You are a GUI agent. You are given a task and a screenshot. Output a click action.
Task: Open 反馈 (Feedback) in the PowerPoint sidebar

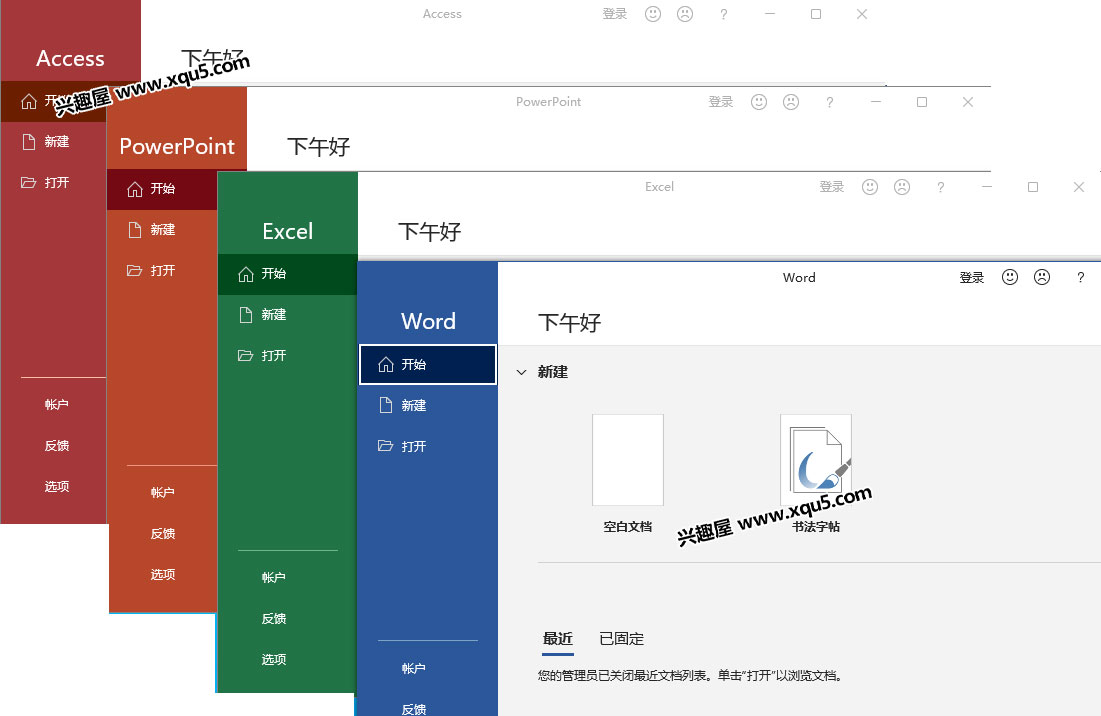(163, 533)
